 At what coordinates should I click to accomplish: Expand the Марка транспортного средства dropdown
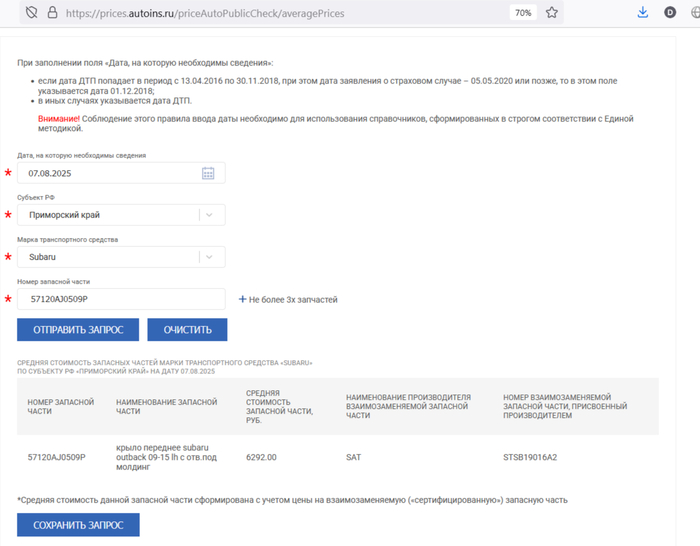[208, 257]
